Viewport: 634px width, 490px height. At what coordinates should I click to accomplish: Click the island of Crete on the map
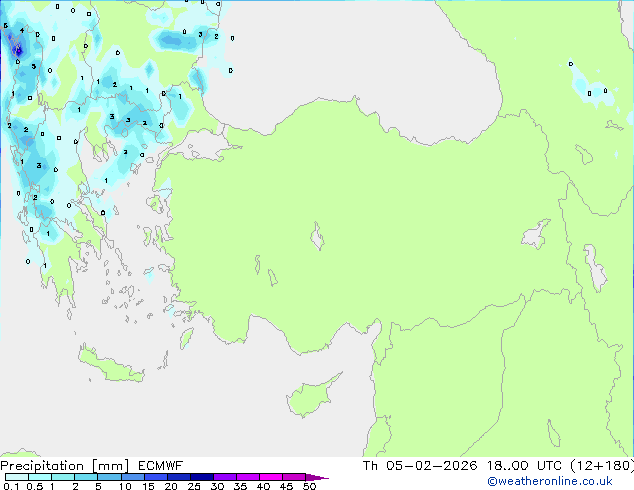[x=110, y=365]
